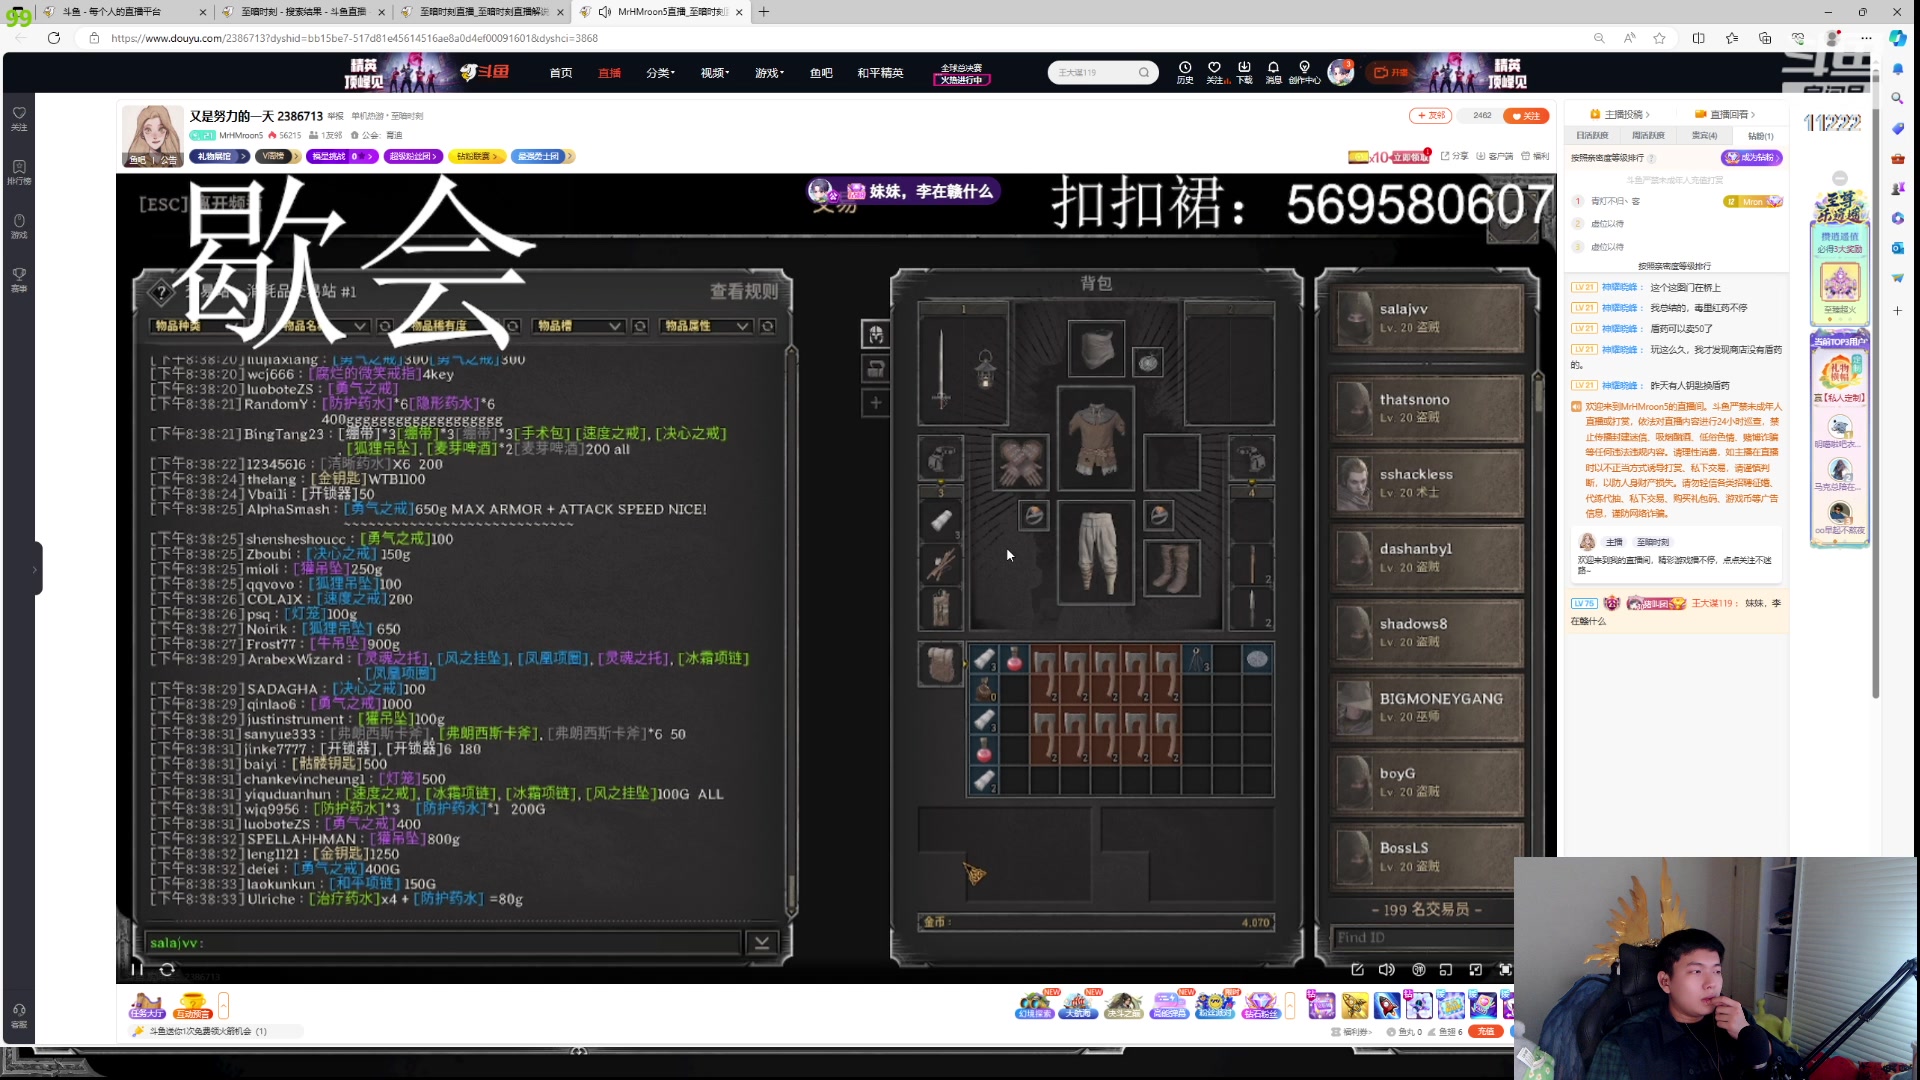Expand the 主播投稿 link arrow

[1647, 115]
